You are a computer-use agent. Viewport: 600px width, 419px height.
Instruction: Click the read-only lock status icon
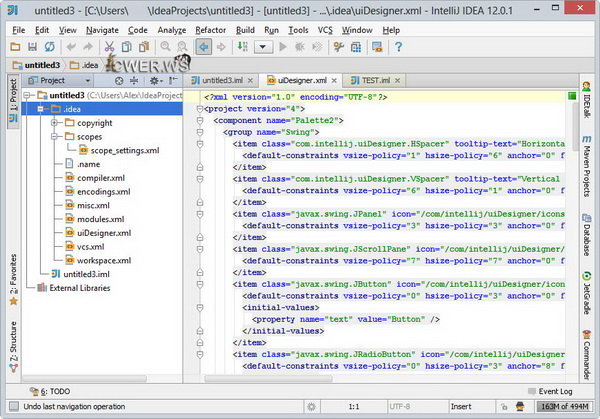pyautogui.click(x=504, y=407)
